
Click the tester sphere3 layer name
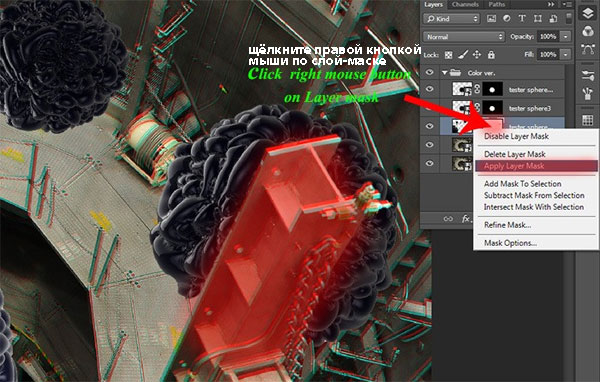pyautogui.click(x=530, y=109)
